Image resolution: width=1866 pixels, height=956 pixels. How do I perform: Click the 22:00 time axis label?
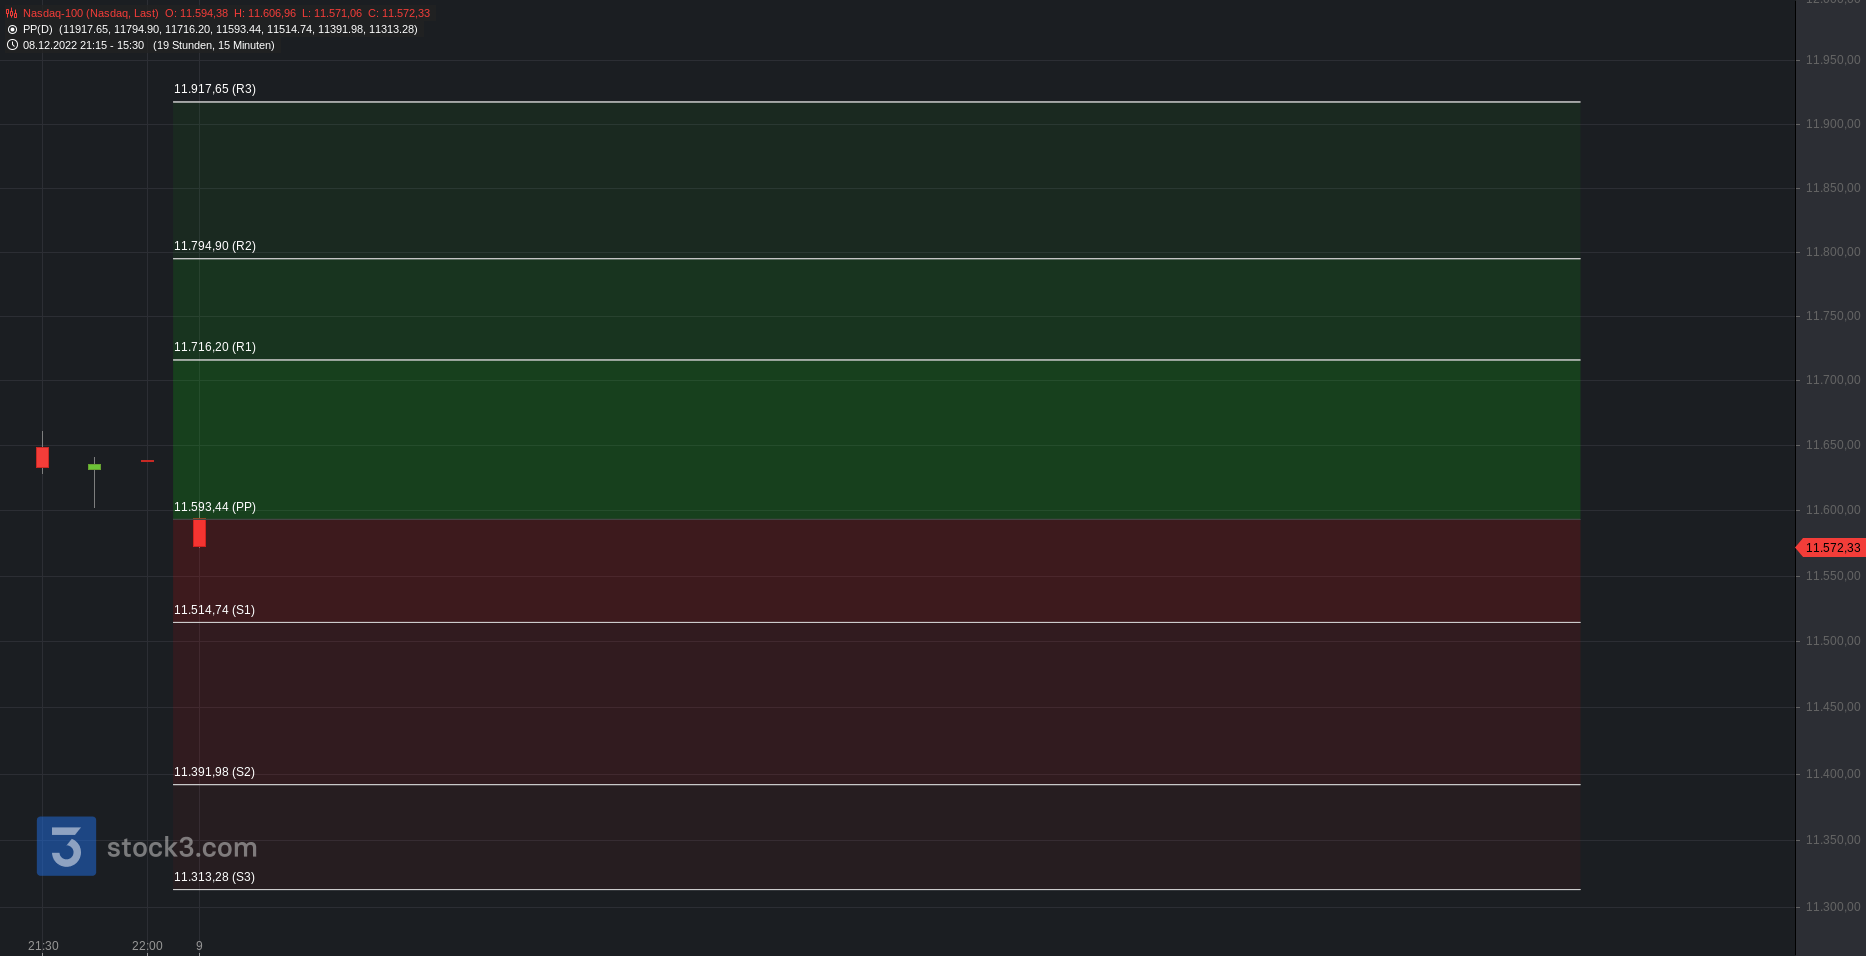click(x=147, y=946)
